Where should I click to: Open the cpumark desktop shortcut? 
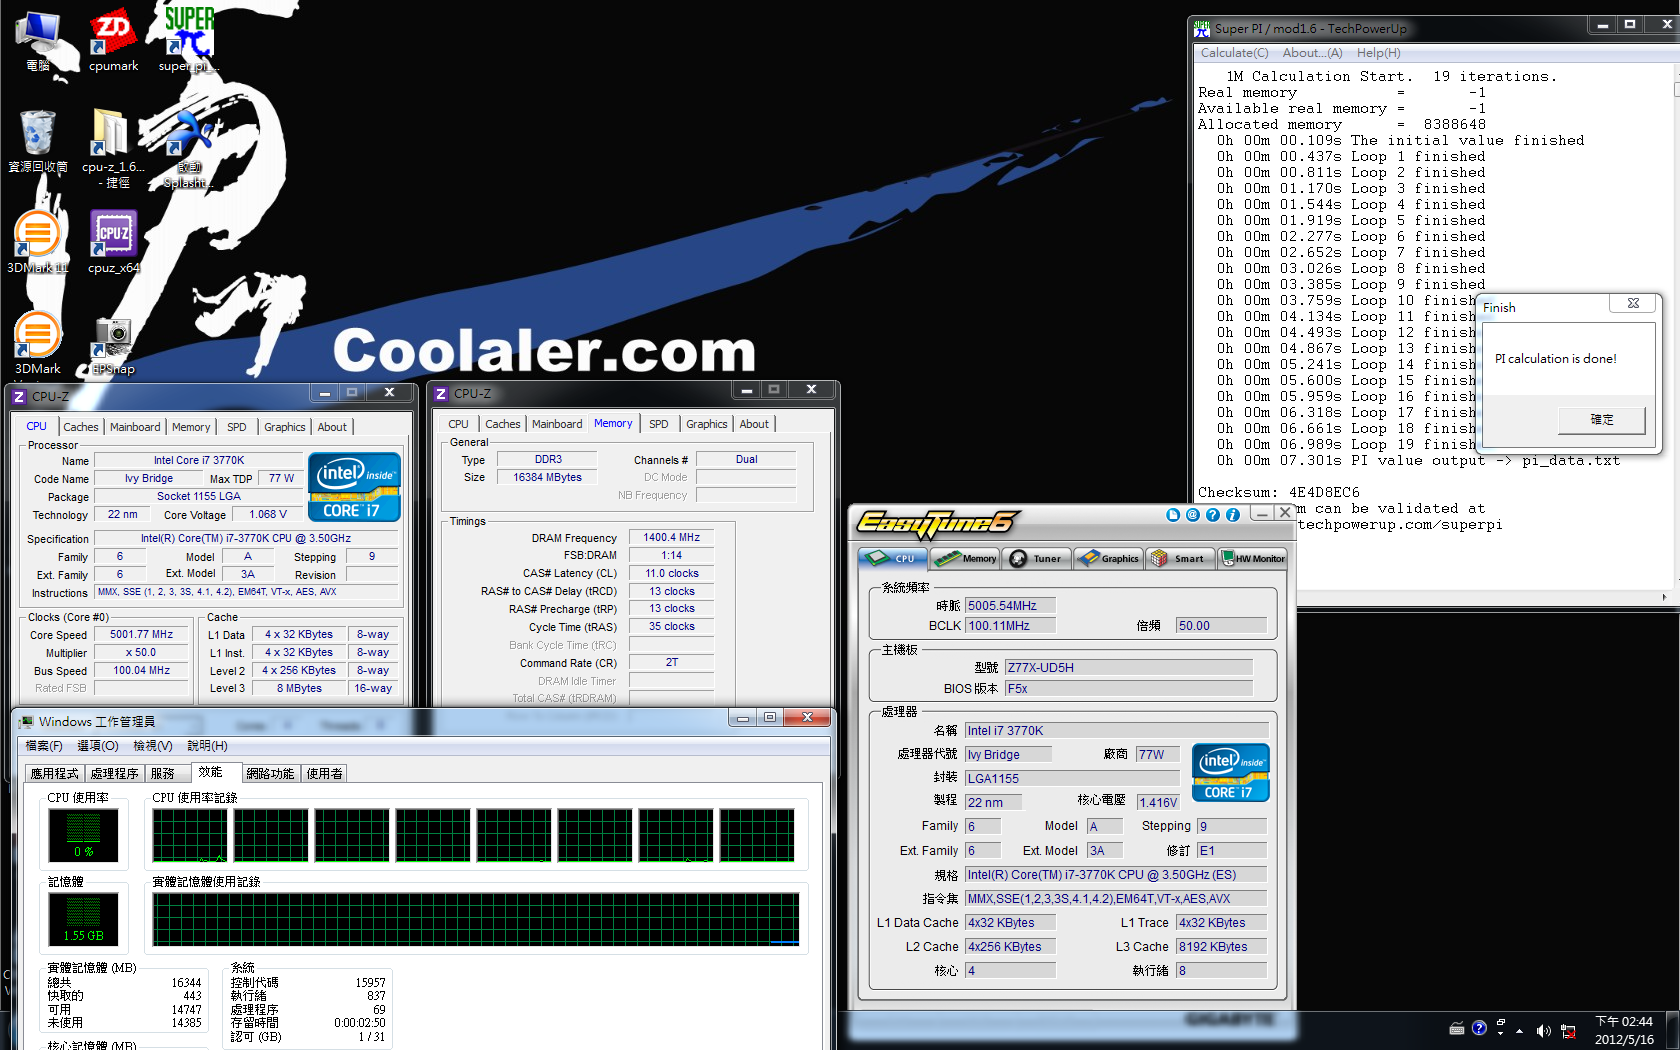point(113,40)
